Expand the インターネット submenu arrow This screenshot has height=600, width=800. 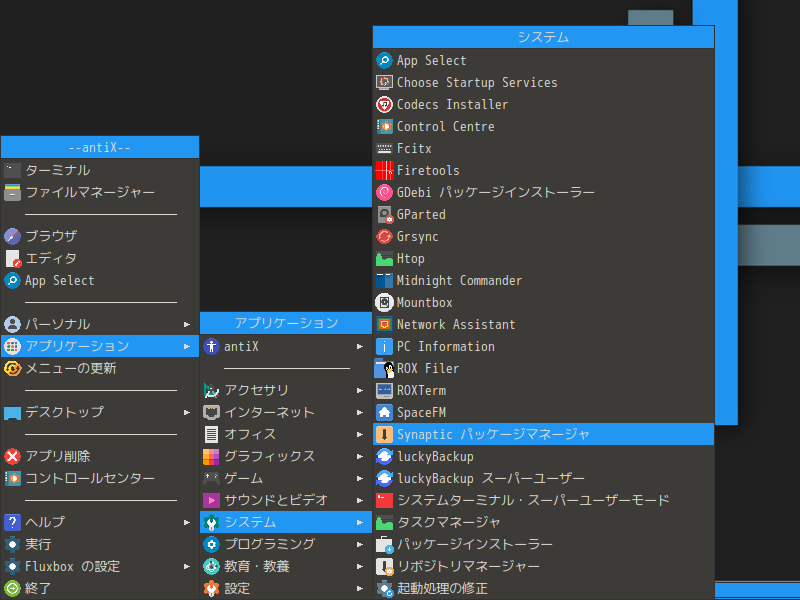coord(360,412)
